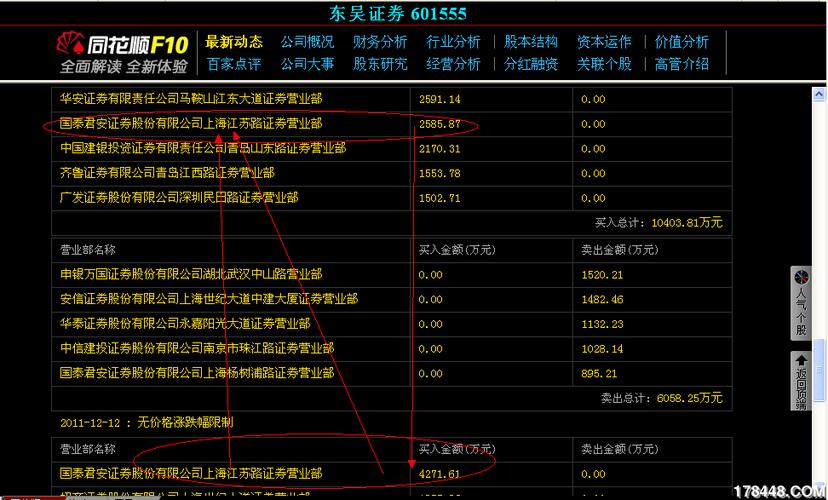Screen dimensions: 828x500
Task: Click the buy amount 4271.61
Action: click(x=439, y=474)
